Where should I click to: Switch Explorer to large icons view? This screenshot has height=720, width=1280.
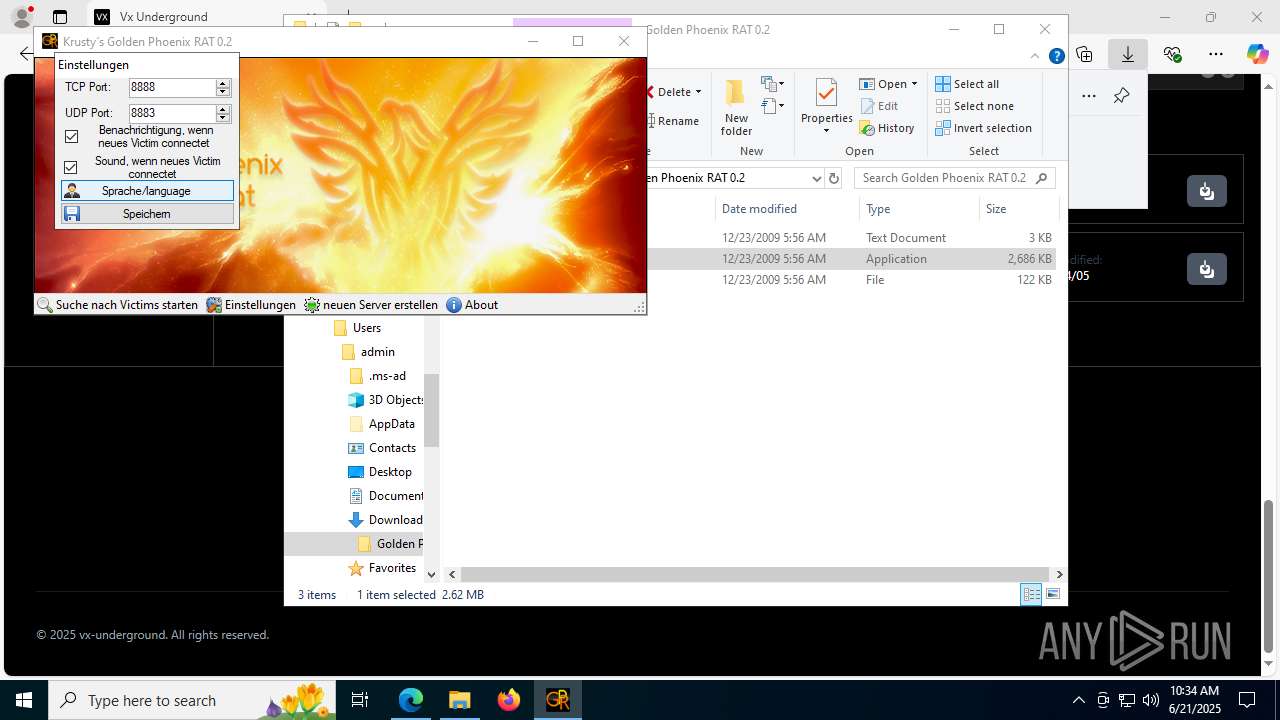[x=1052, y=594]
